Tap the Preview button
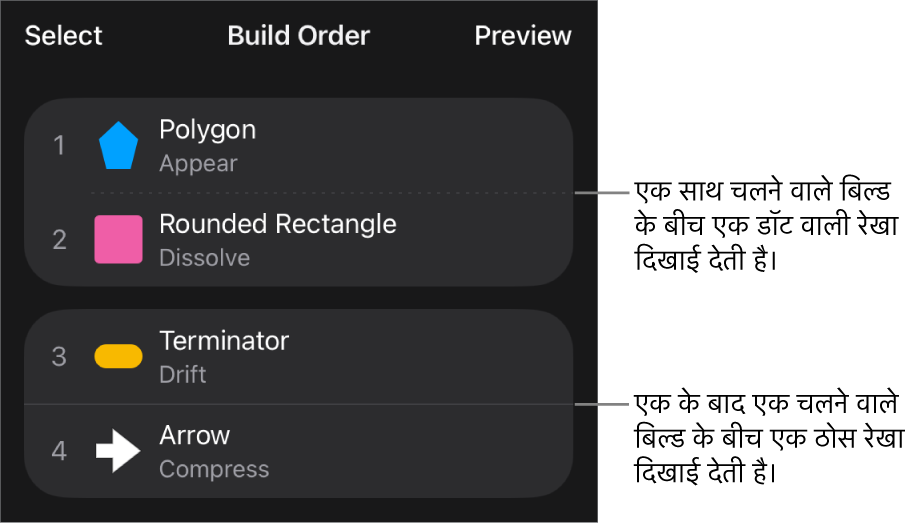Screen dimensions: 918x523 click(522, 36)
